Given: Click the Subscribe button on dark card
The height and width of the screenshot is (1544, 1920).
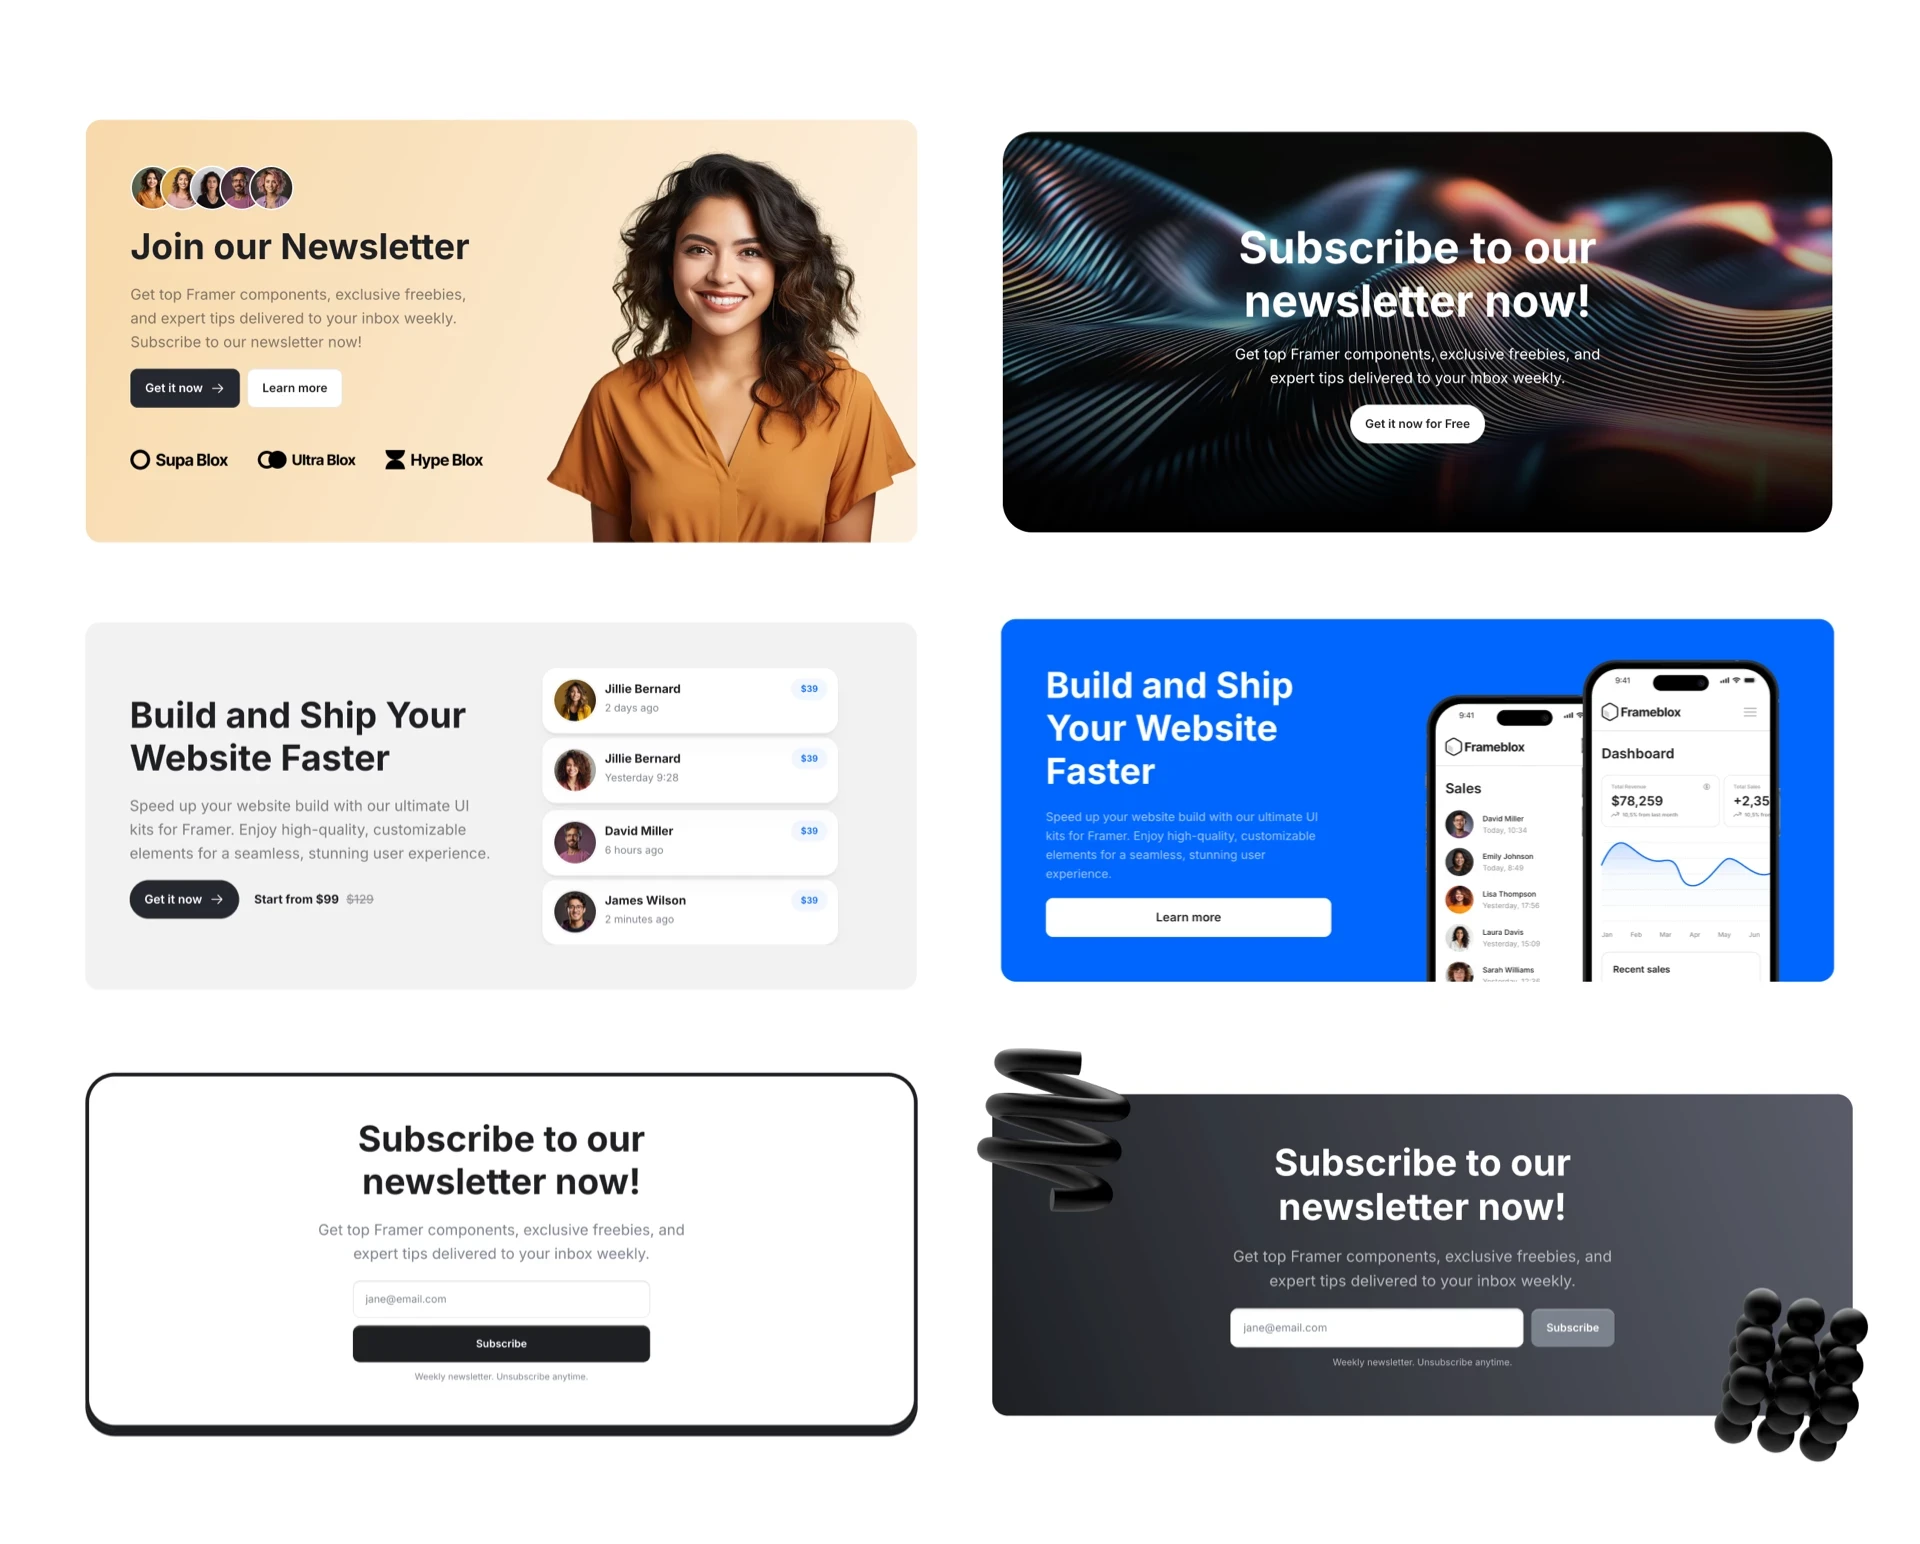Looking at the screenshot, I should tap(1572, 1327).
